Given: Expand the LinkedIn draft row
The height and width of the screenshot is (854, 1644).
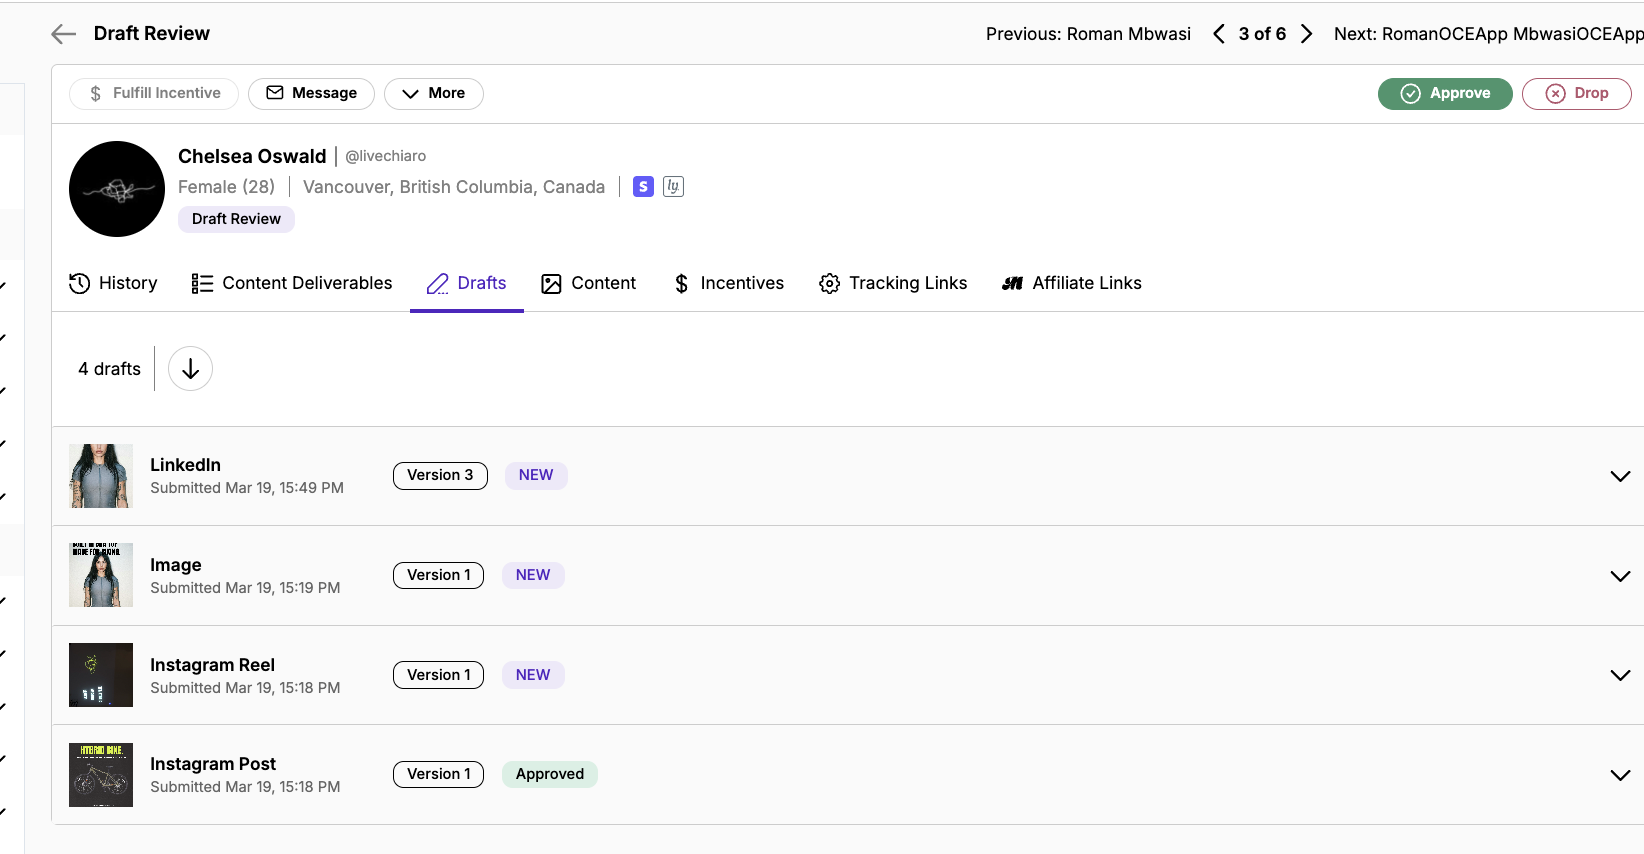Looking at the screenshot, I should tap(1619, 476).
